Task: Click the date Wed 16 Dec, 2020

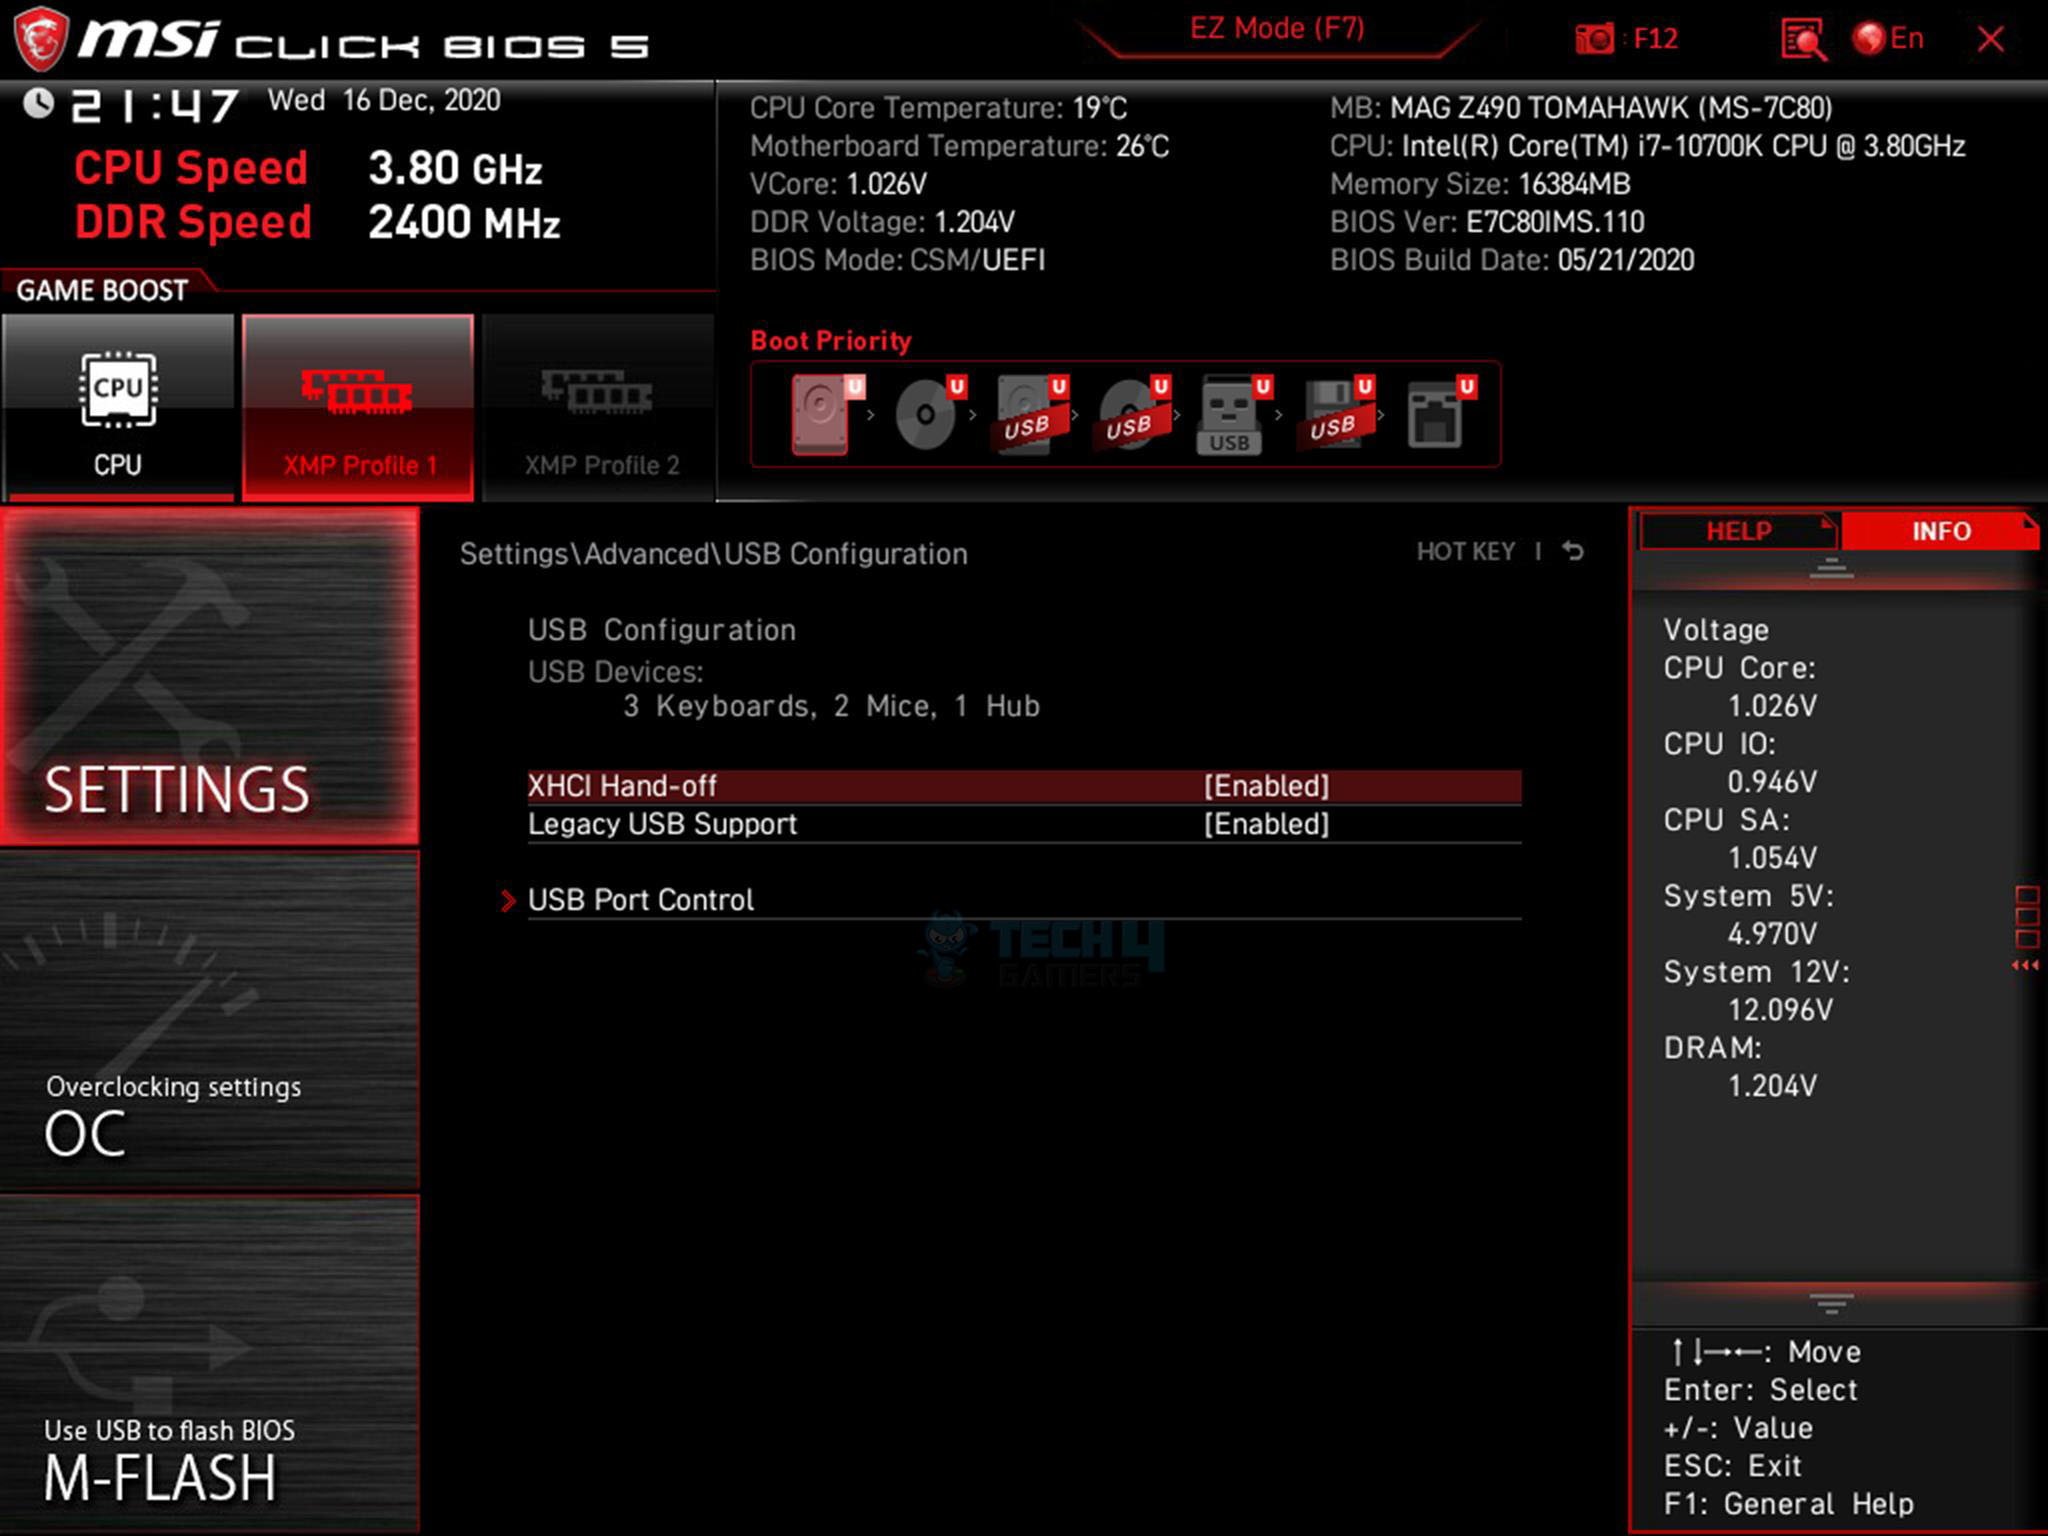Action: pos(384,101)
